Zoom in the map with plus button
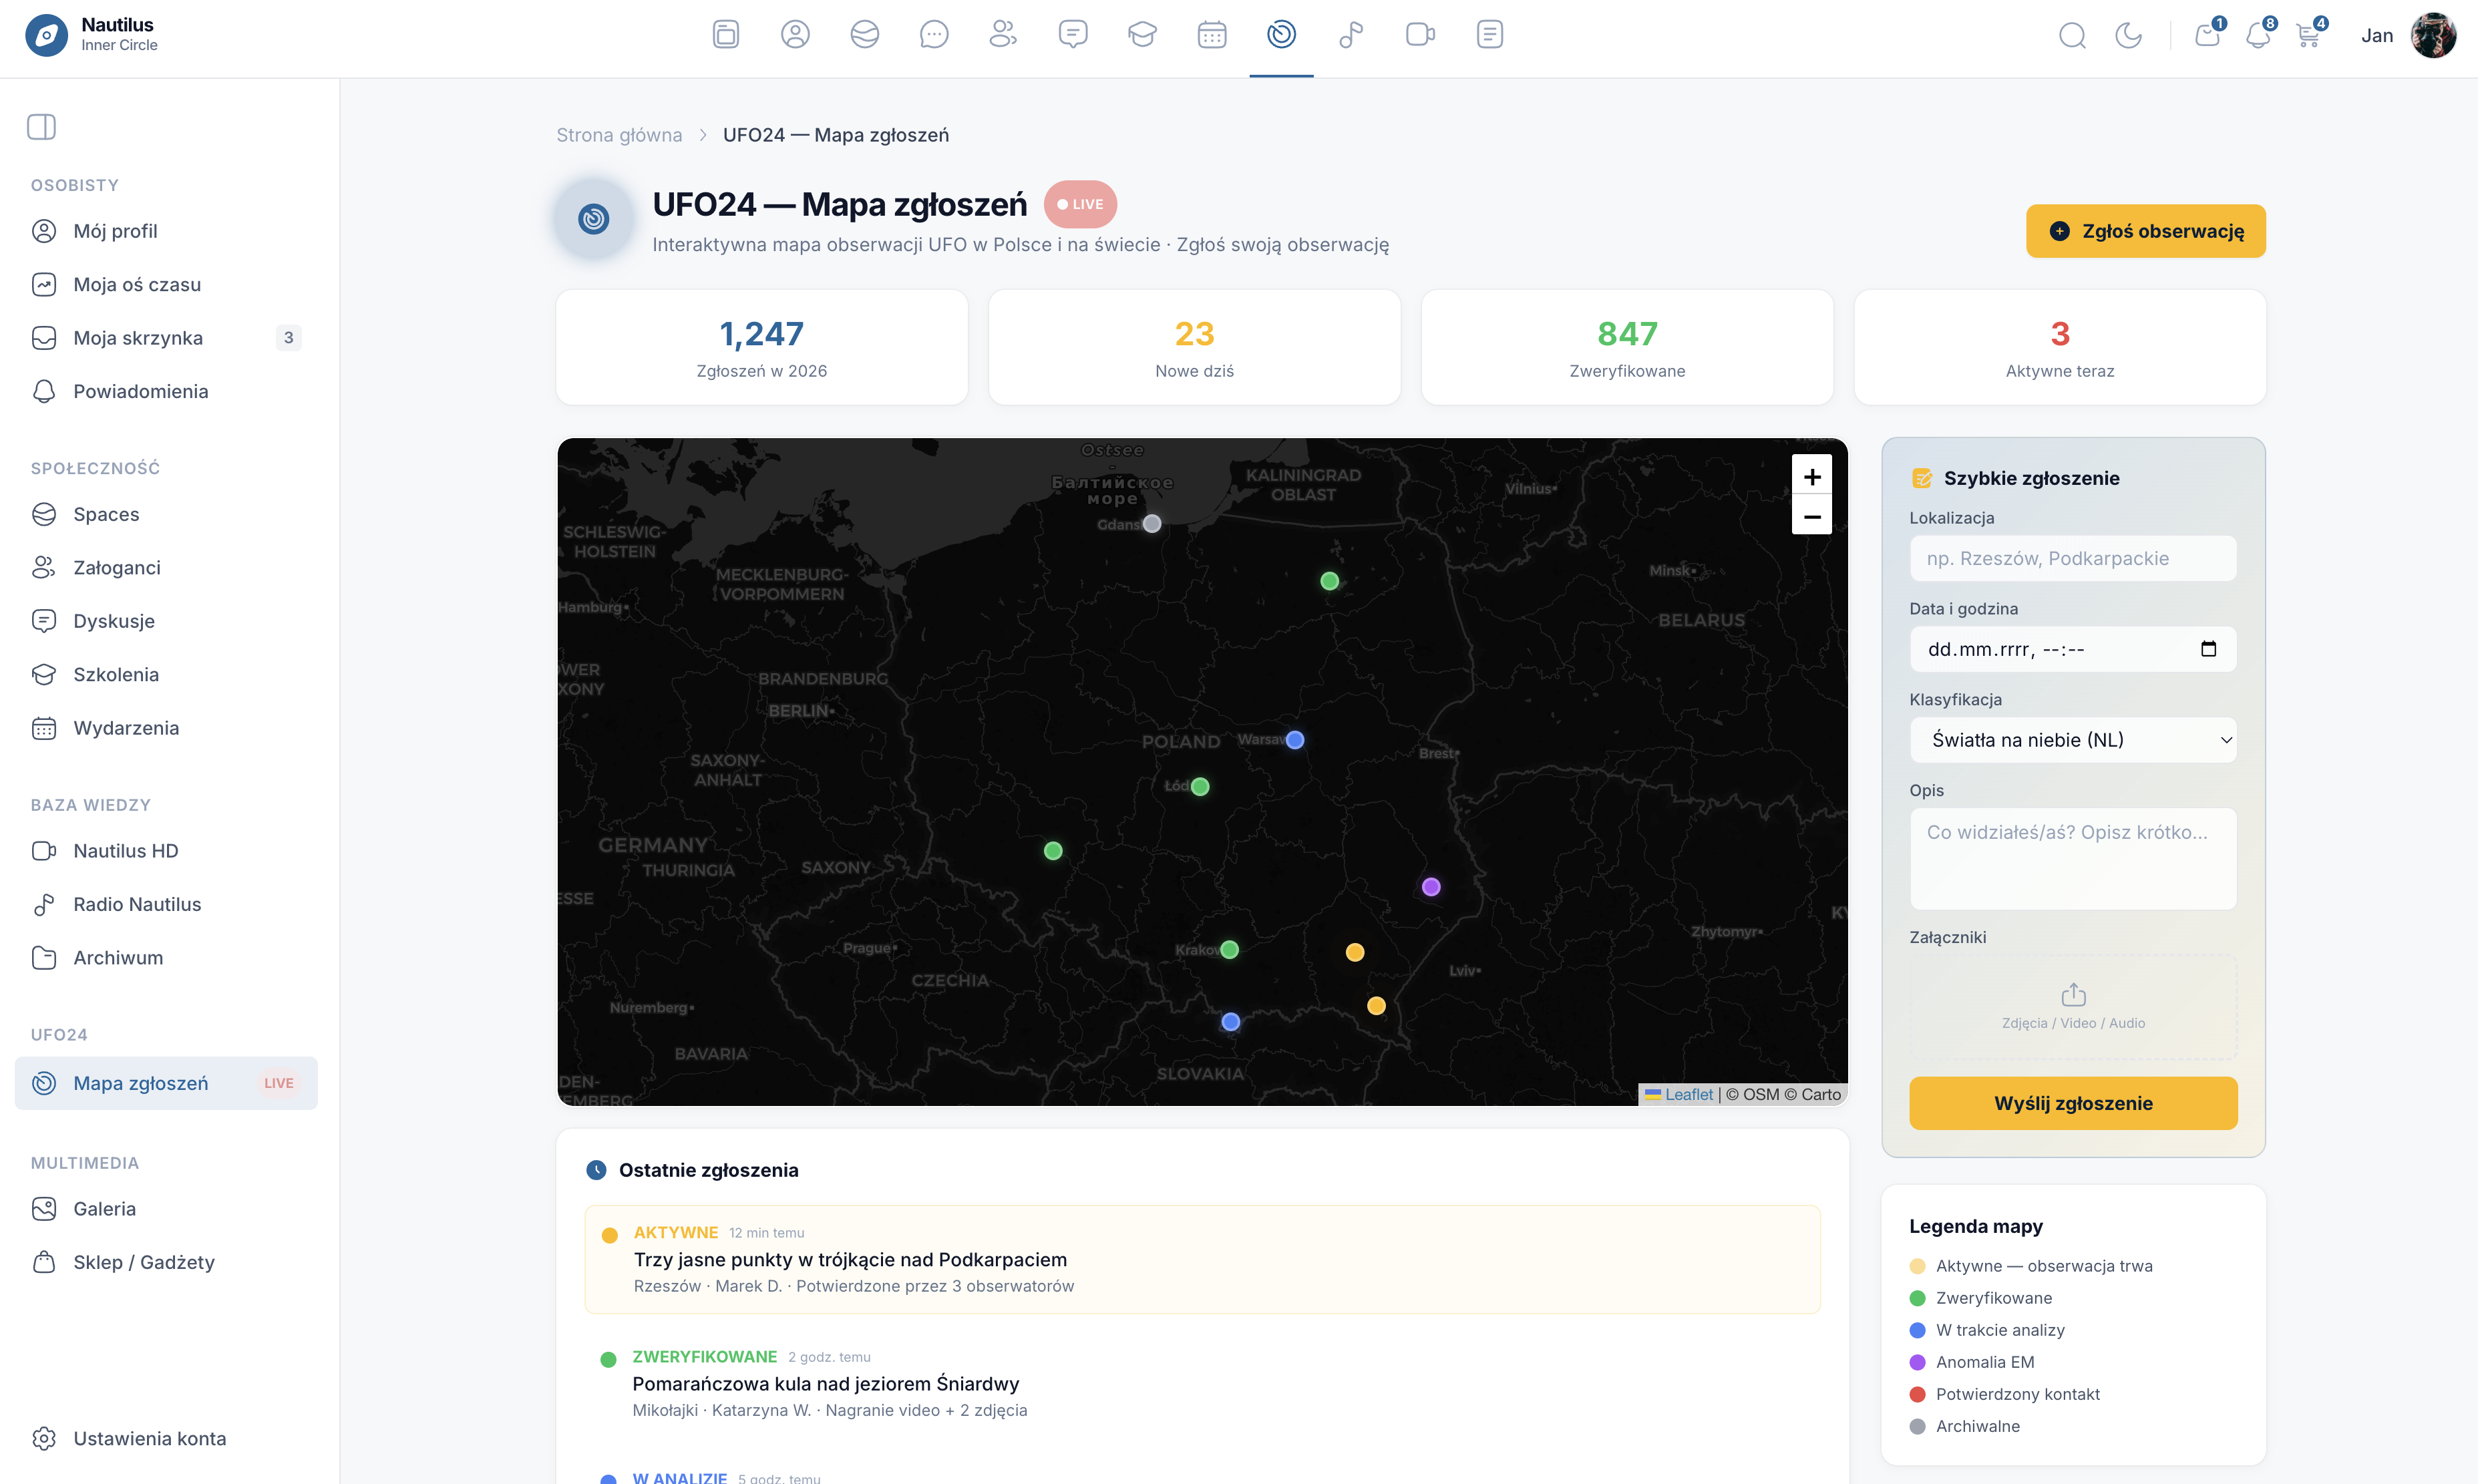The width and height of the screenshot is (2478, 1484). click(x=1811, y=477)
